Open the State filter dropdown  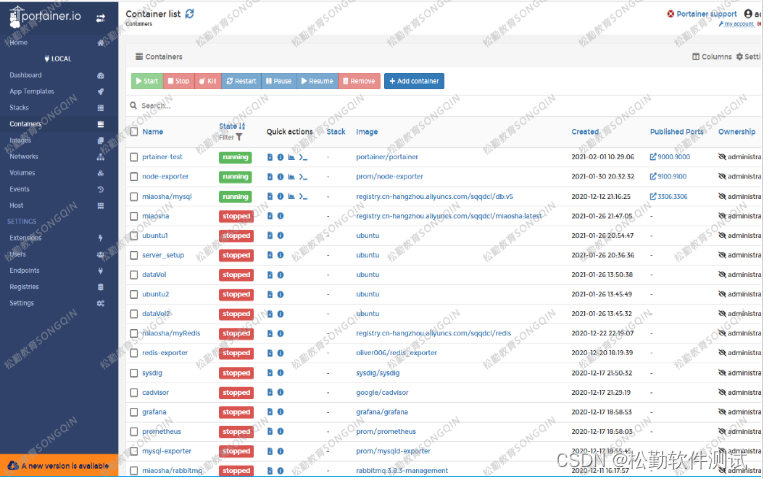pyautogui.click(x=231, y=137)
